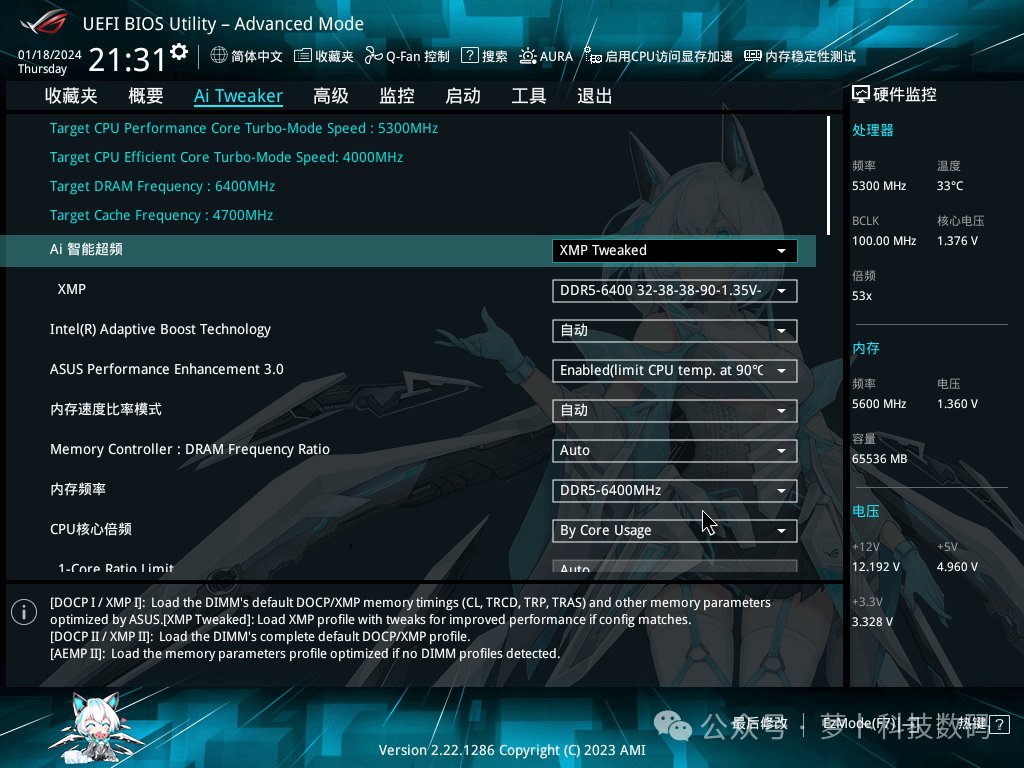The width and height of the screenshot is (1024, 768).
Task: Click the 5600 MHz memory frequency value
Action: (x=879, y=404)
